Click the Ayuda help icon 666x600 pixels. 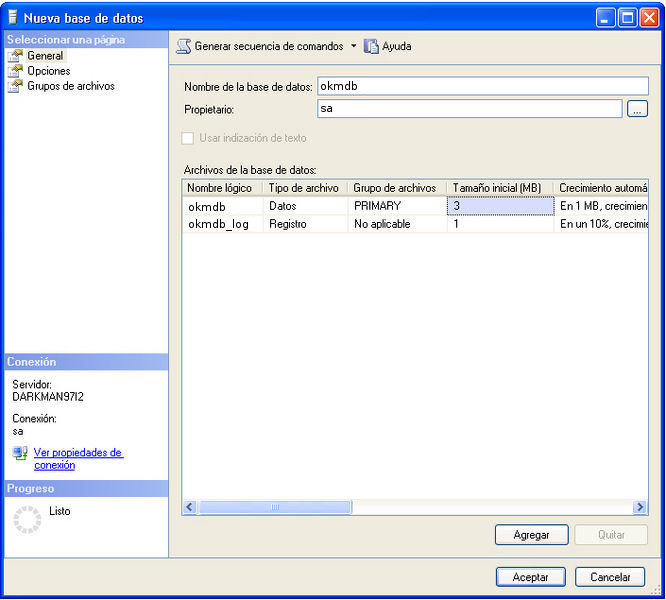pos(371,46)
